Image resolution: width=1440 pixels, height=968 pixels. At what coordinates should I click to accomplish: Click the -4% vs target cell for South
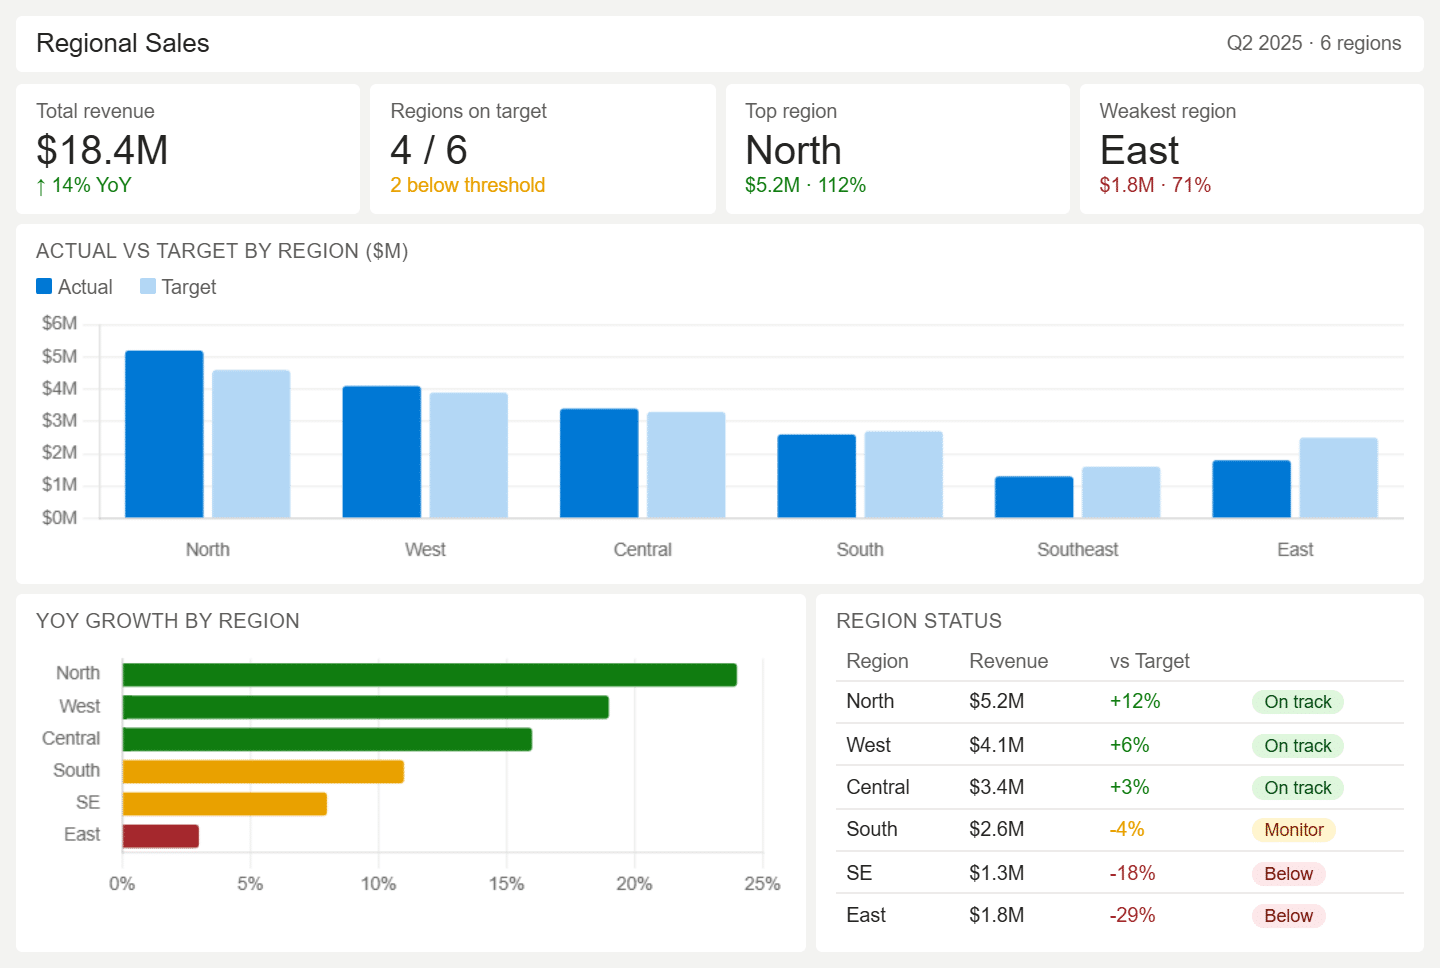click(x=1126, y=829)
